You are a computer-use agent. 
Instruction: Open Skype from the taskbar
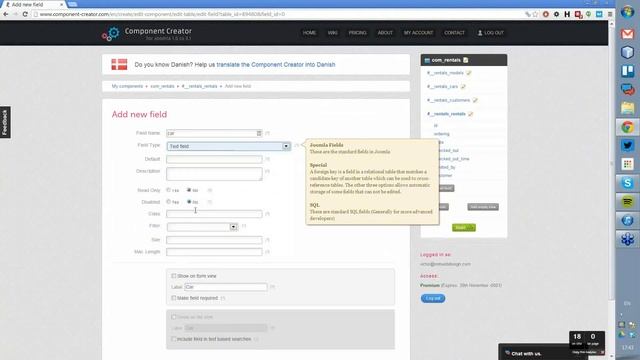pyautogui.click(x=627, y=182)
